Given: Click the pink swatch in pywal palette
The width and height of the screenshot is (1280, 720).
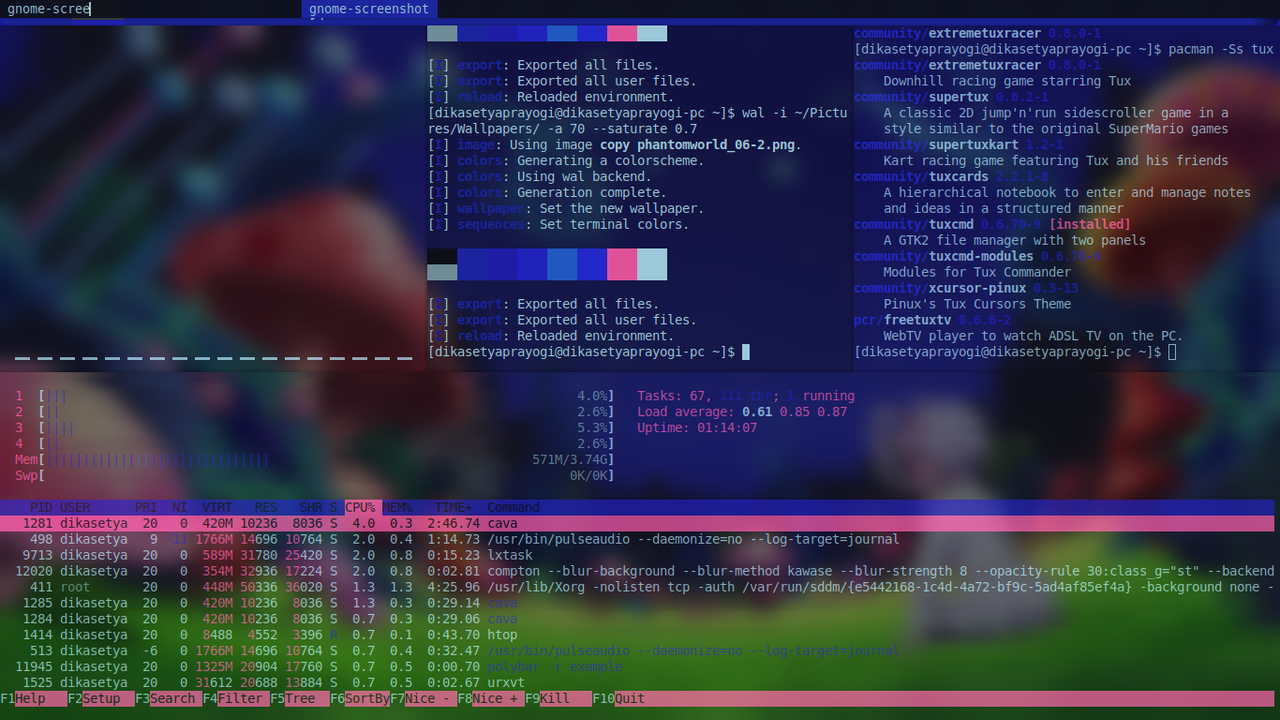Looking at the screenshot, I should (621, 264).
